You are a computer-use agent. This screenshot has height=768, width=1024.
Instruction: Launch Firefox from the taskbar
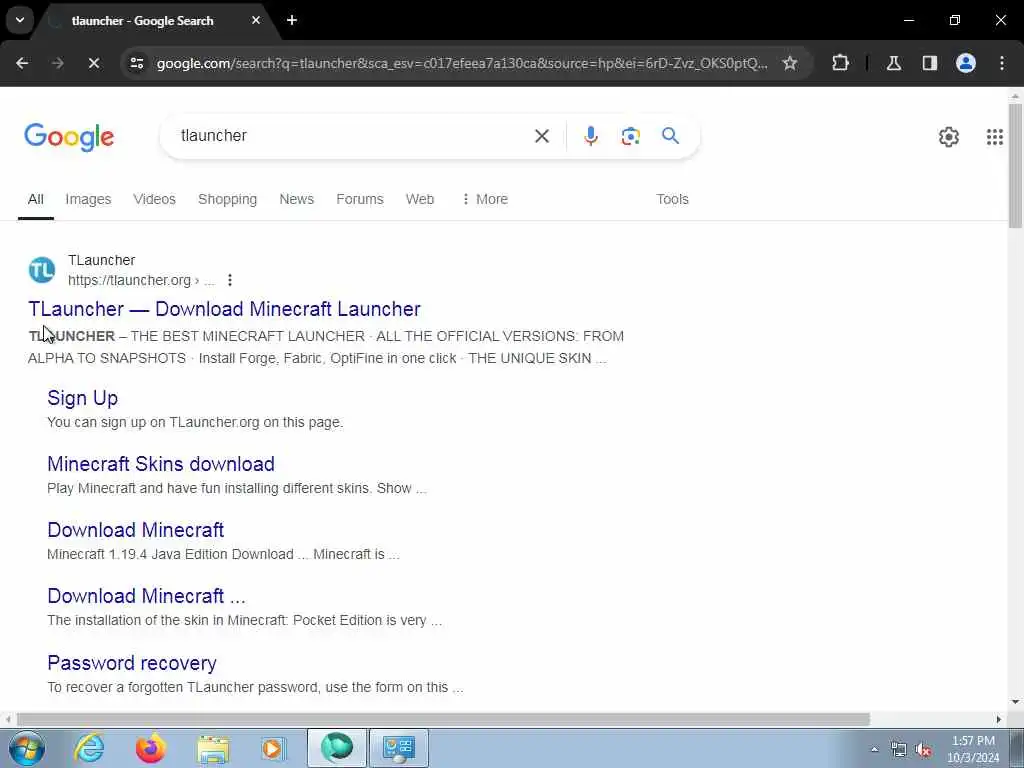click(x=150, y=748)
